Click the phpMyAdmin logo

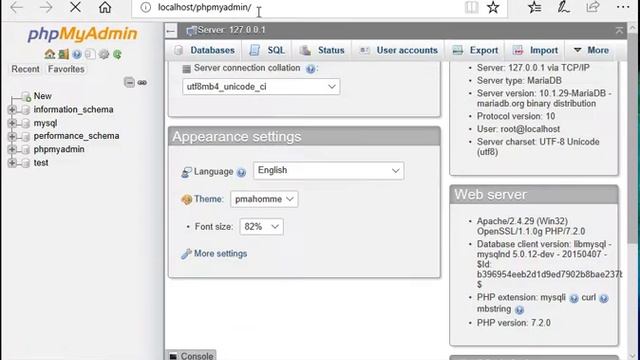point(82,34)
